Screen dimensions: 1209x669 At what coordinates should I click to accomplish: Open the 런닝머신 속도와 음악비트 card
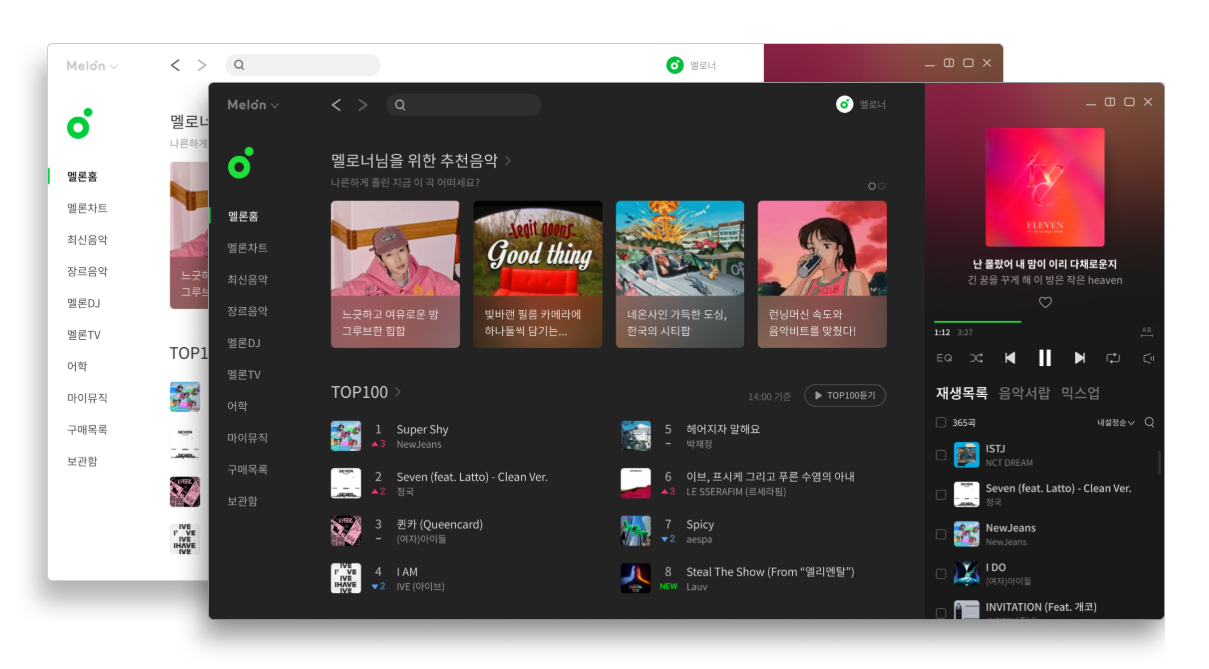tap(822, 274)
